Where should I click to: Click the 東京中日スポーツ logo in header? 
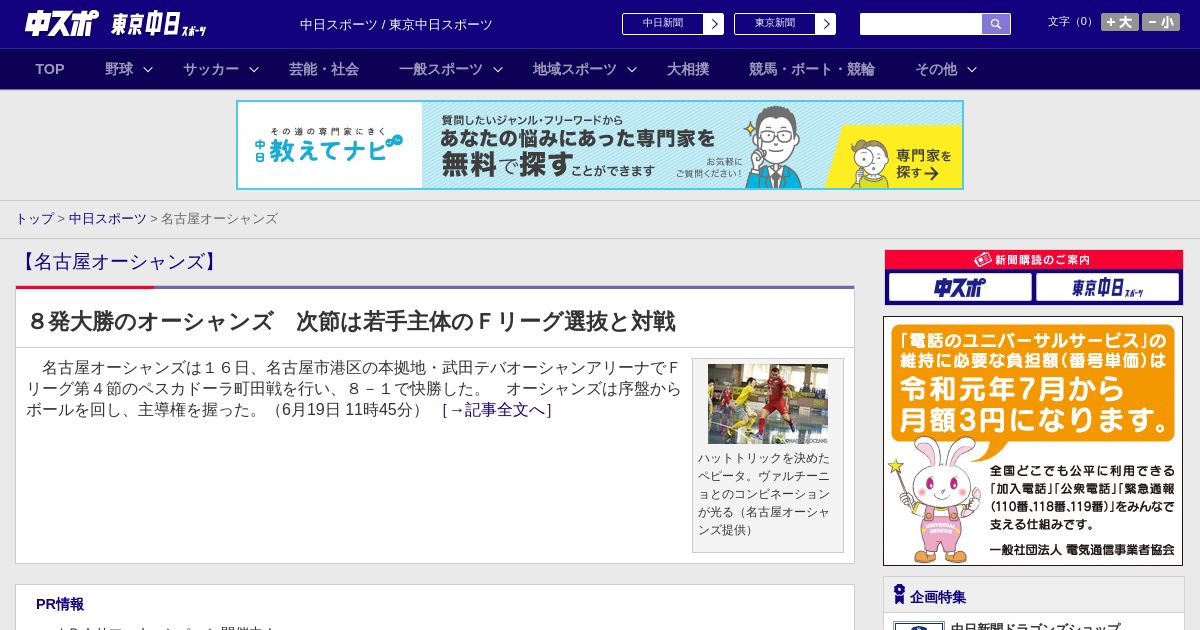coord(159,24)
